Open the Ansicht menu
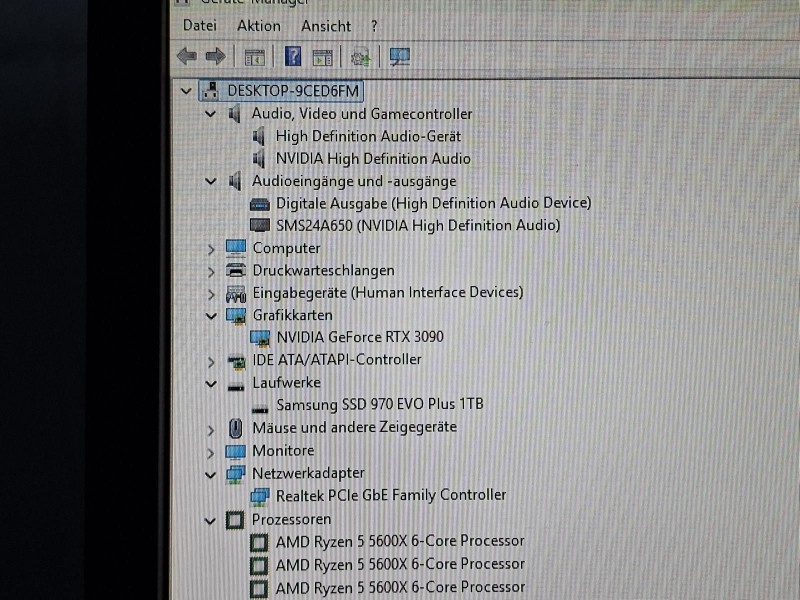The height and width of the screenshot is (600, 800). click(326, 25)
